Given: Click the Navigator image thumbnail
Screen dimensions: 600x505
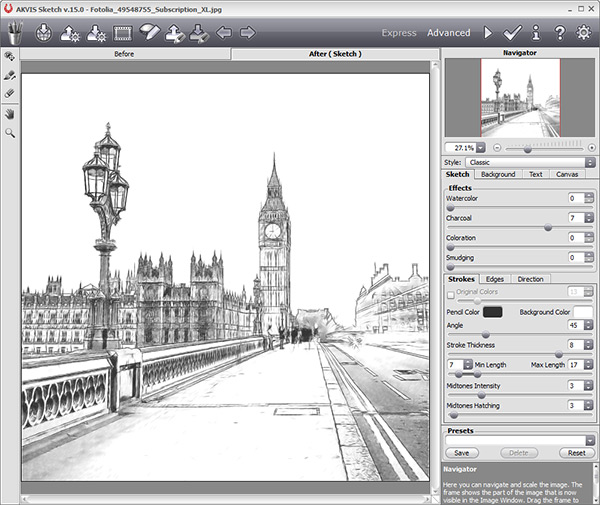Looking at the screenshot, I should click(x=520, y=98).
